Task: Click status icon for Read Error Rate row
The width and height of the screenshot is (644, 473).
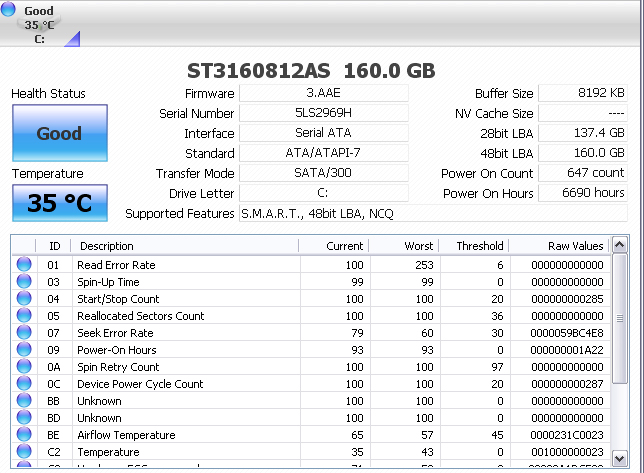Action: pyautogui.click(x=24, y=264)
